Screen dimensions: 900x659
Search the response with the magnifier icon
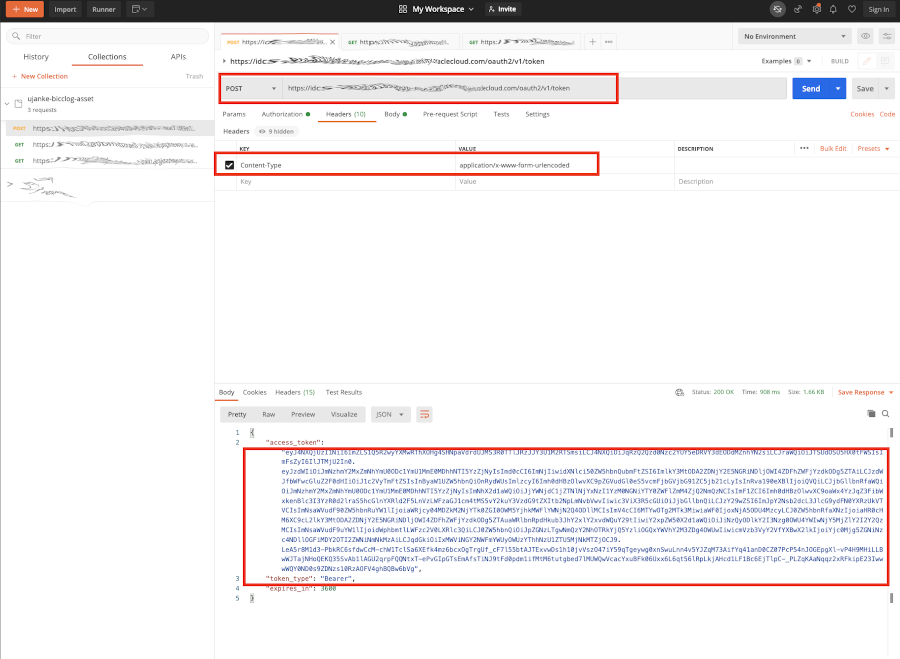886,414
